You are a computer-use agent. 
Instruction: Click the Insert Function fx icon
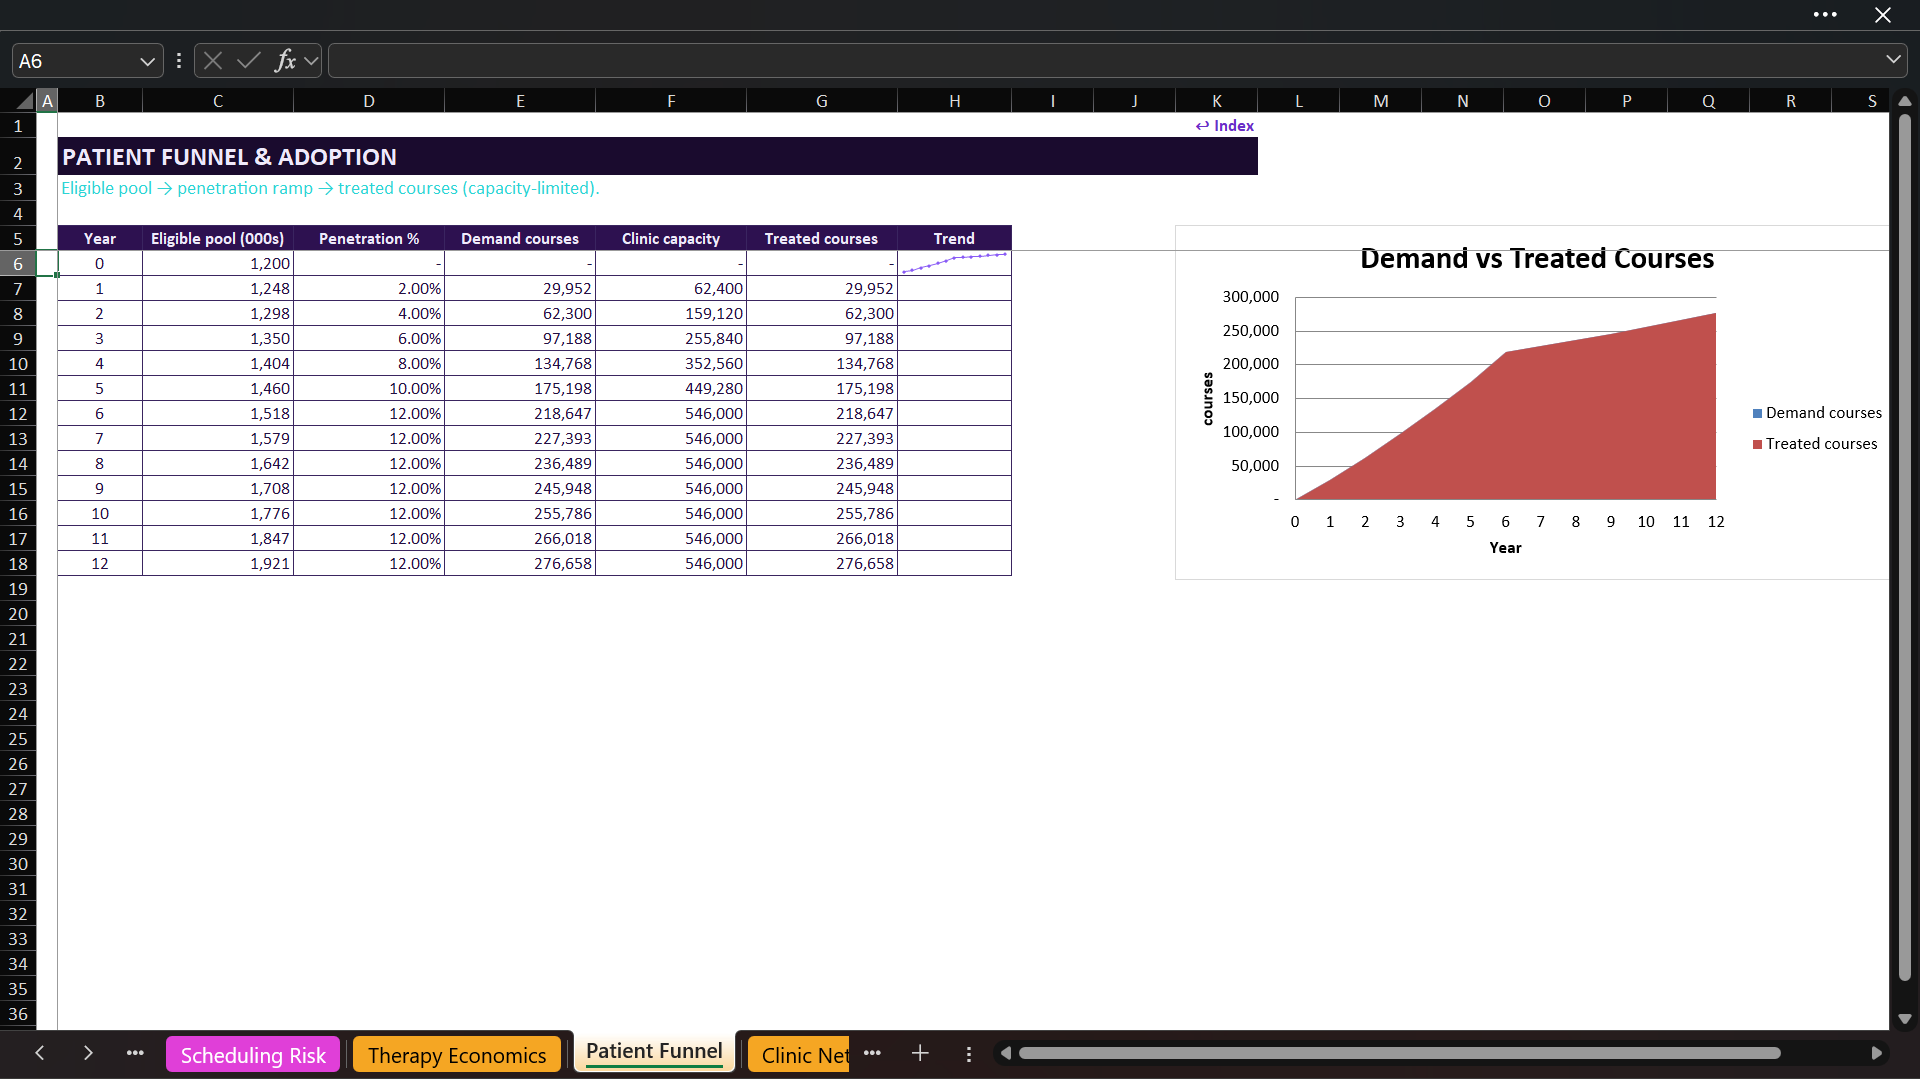point(285,61)
